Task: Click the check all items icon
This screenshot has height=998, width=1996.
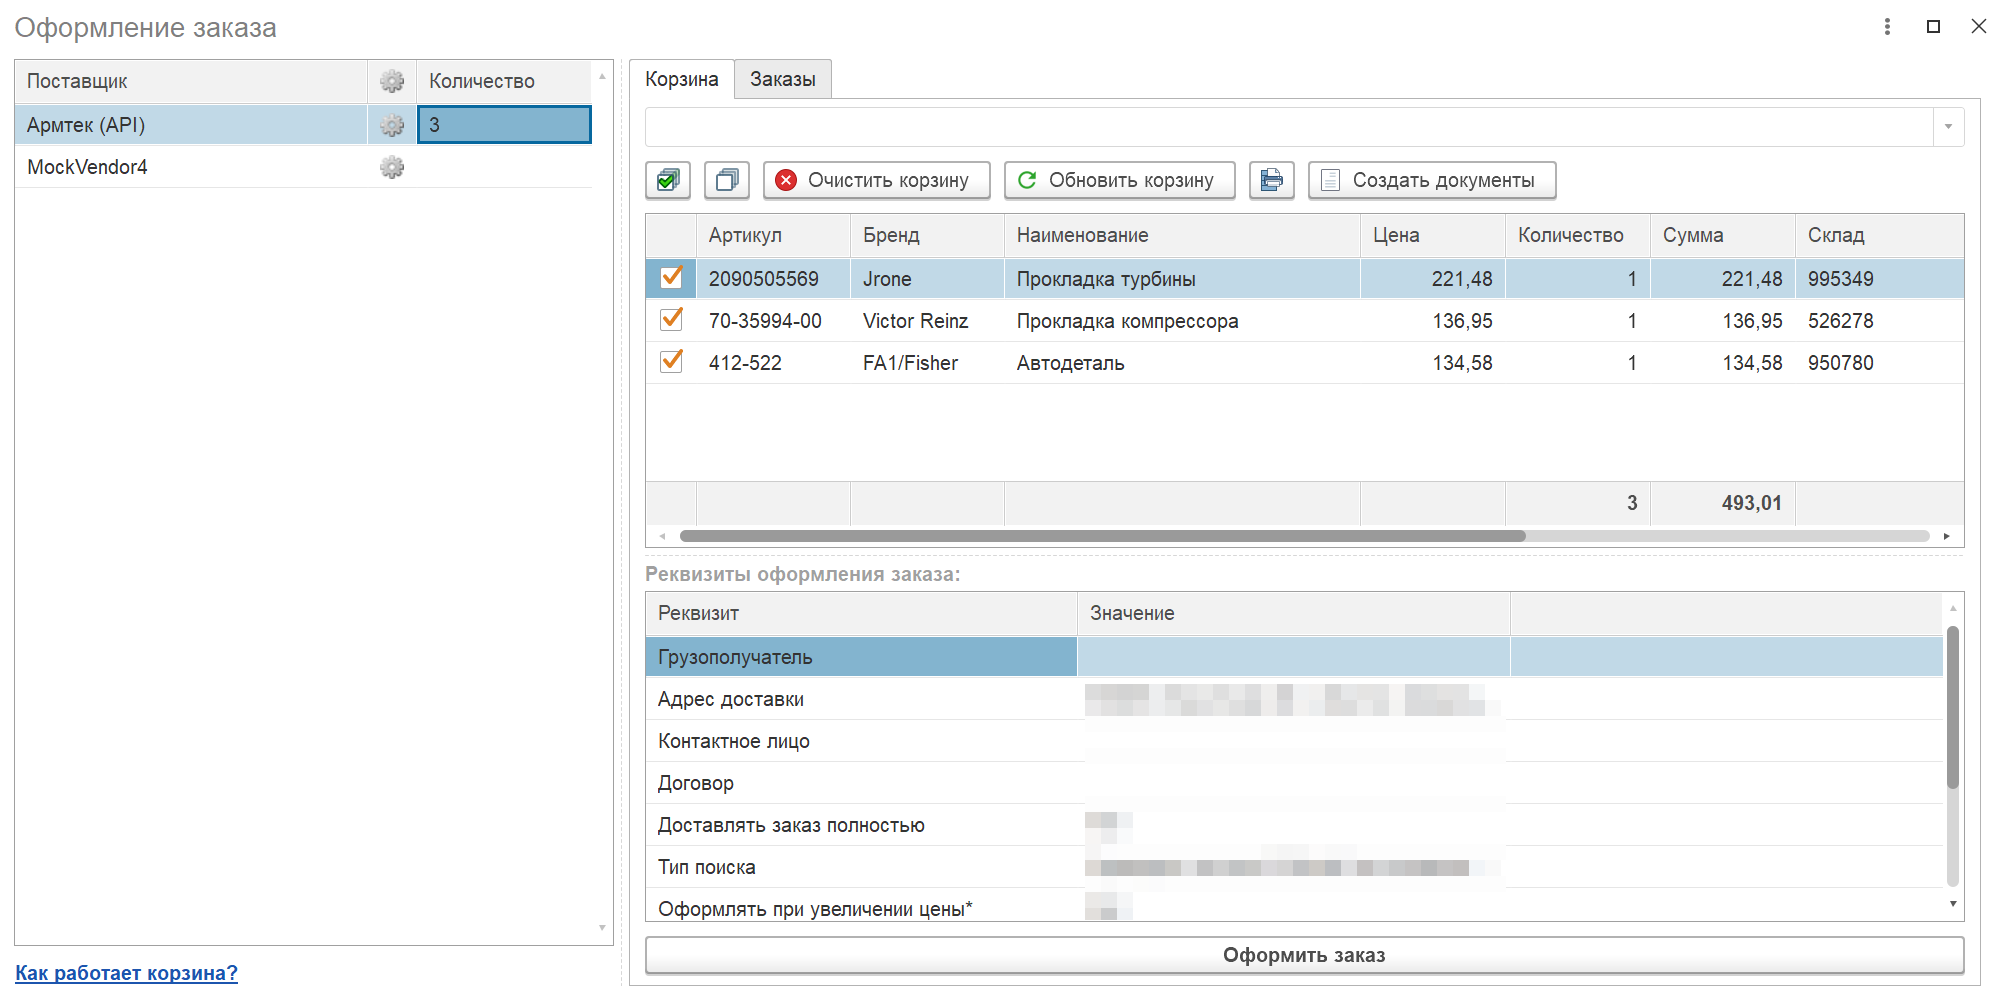Action: [667, 180]
